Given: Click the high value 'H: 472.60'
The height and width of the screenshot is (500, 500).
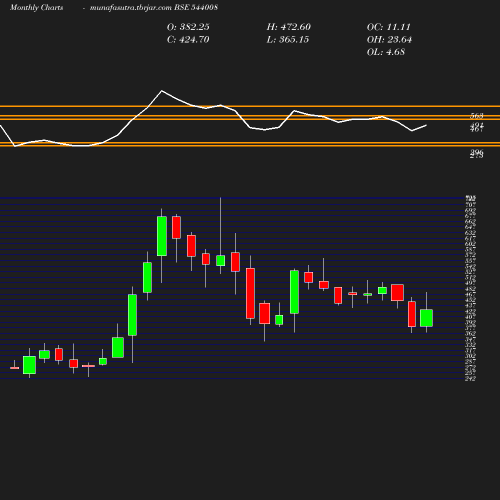Looking at the screenshot, I should coord(289,27).
